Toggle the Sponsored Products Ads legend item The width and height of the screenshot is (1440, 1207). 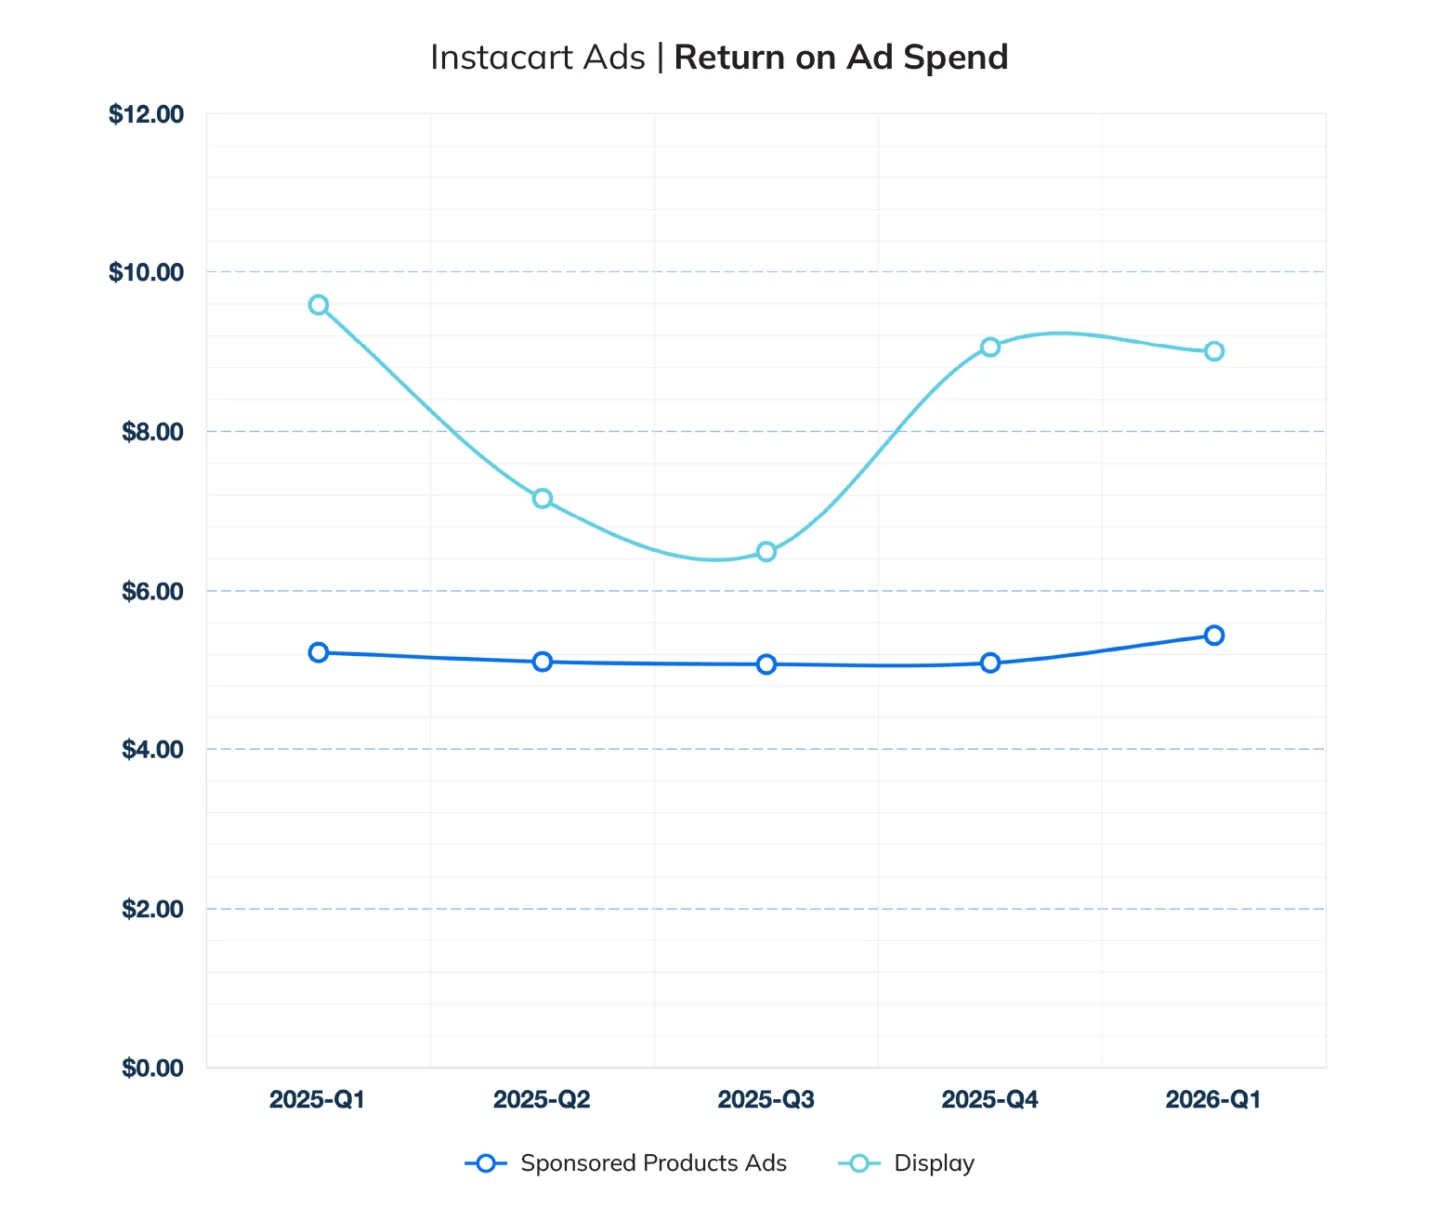tap(653, 1163)
